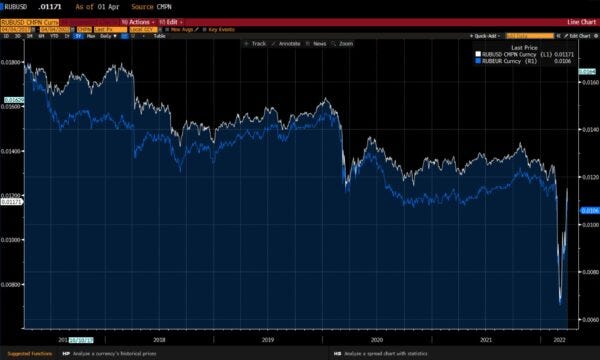This screenshot has width=600, height=360.
Task: Switch to Table view
Action: [x=160, y=36]
